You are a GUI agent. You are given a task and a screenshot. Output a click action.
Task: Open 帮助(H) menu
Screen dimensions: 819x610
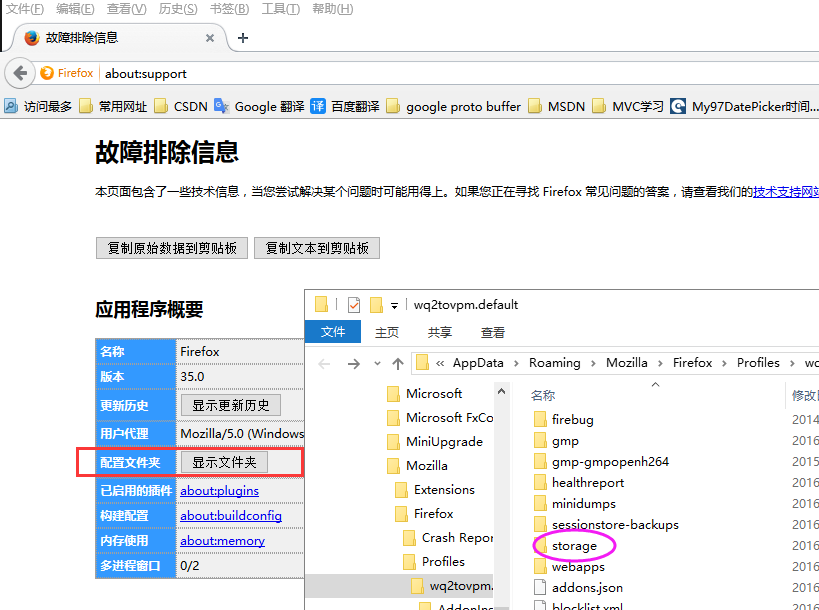tap(333, 9)
